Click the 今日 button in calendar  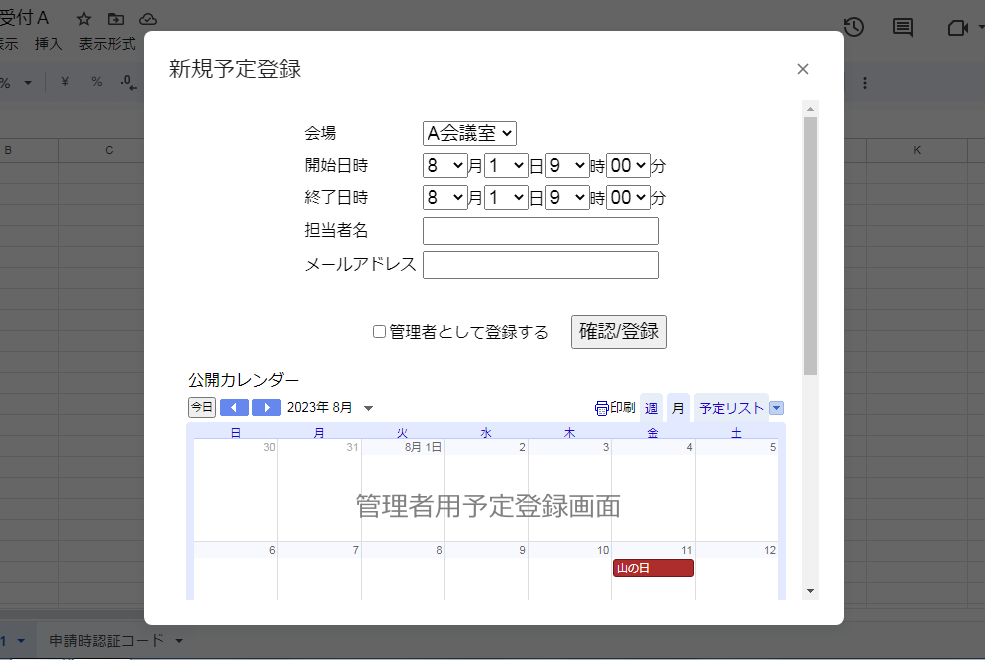click(x=202, y=407)
